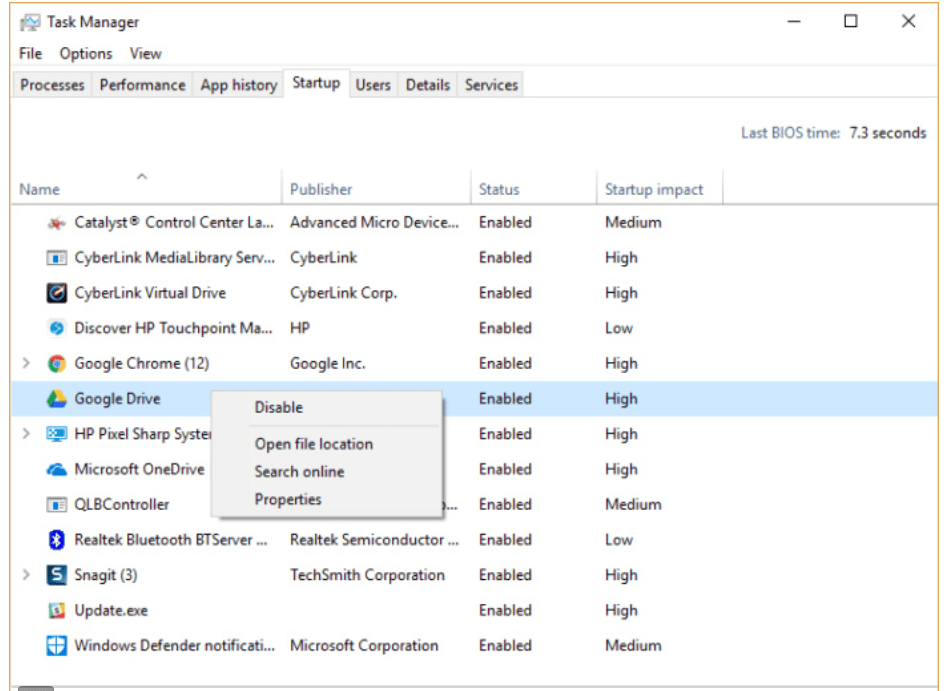Click the QLBController icon
This screenshot has width=947, height=691.
[x=56, y=504]
